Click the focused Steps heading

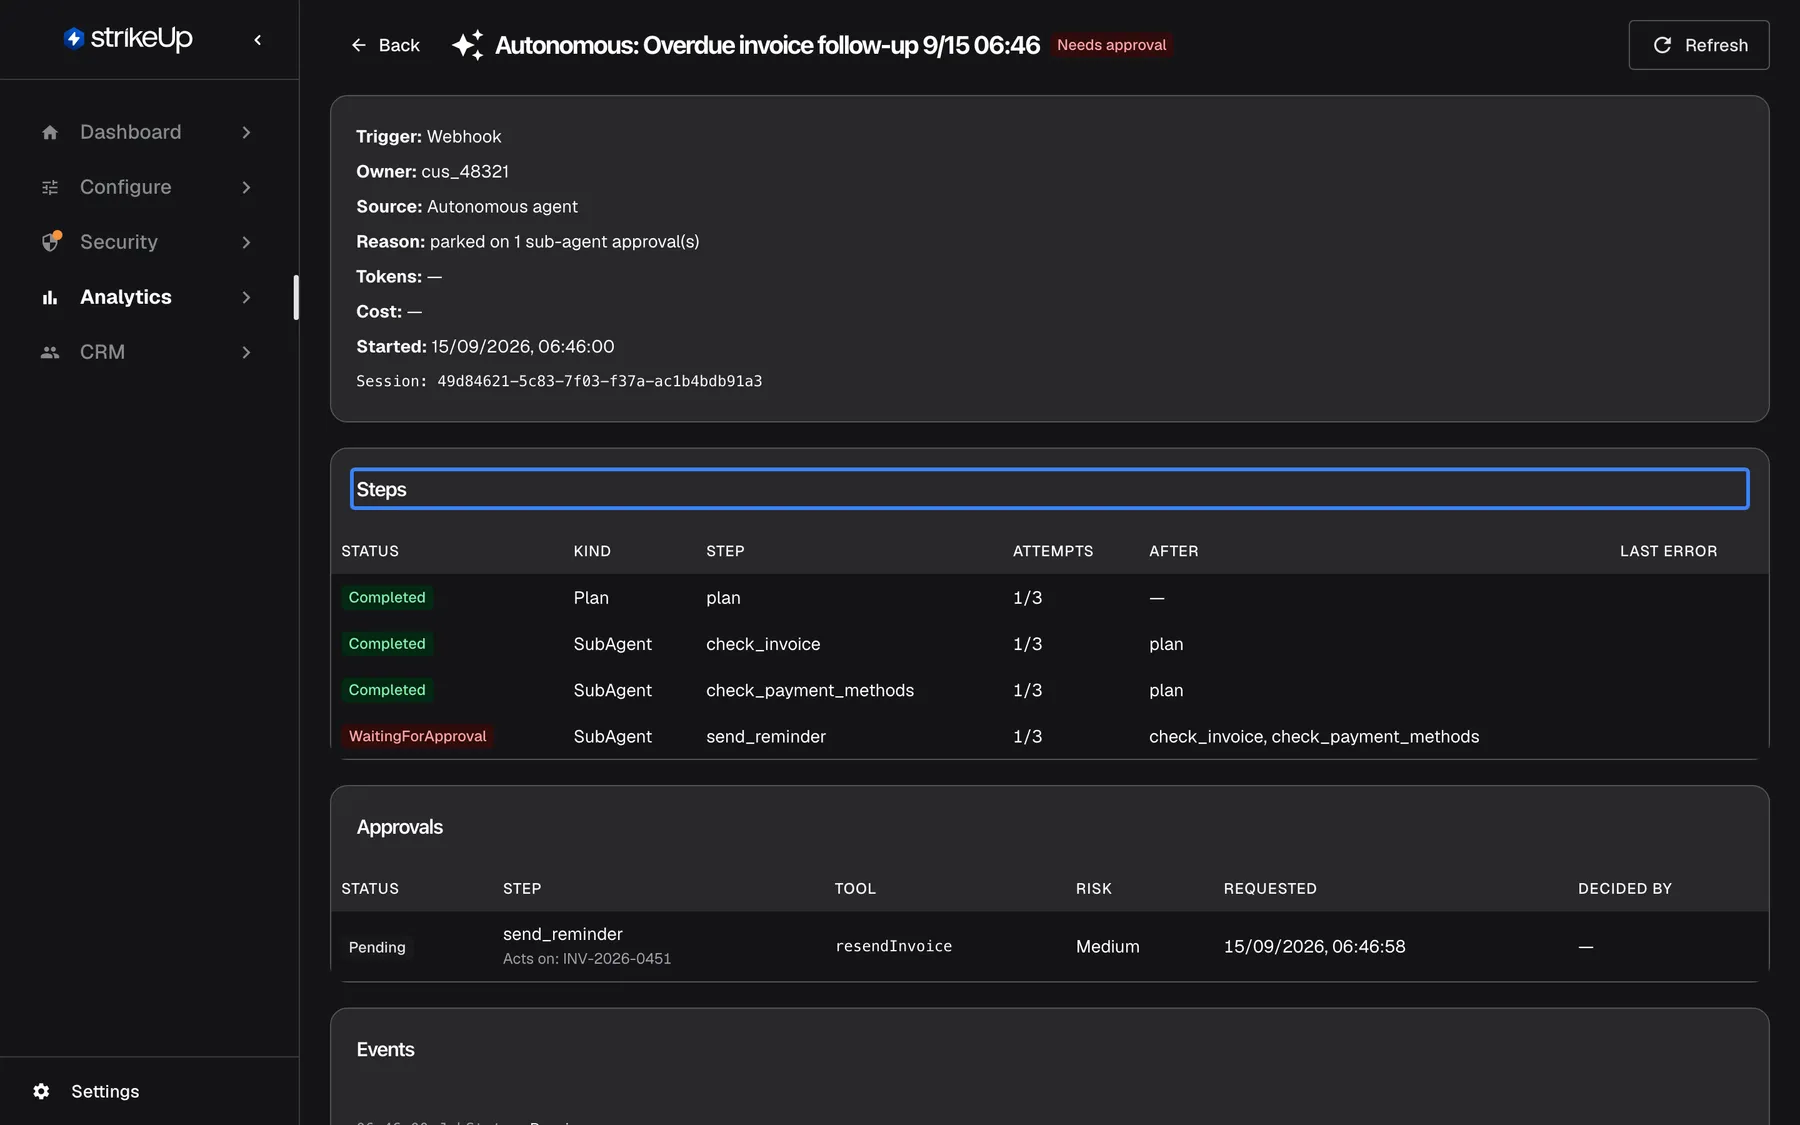coord(1049,489)
